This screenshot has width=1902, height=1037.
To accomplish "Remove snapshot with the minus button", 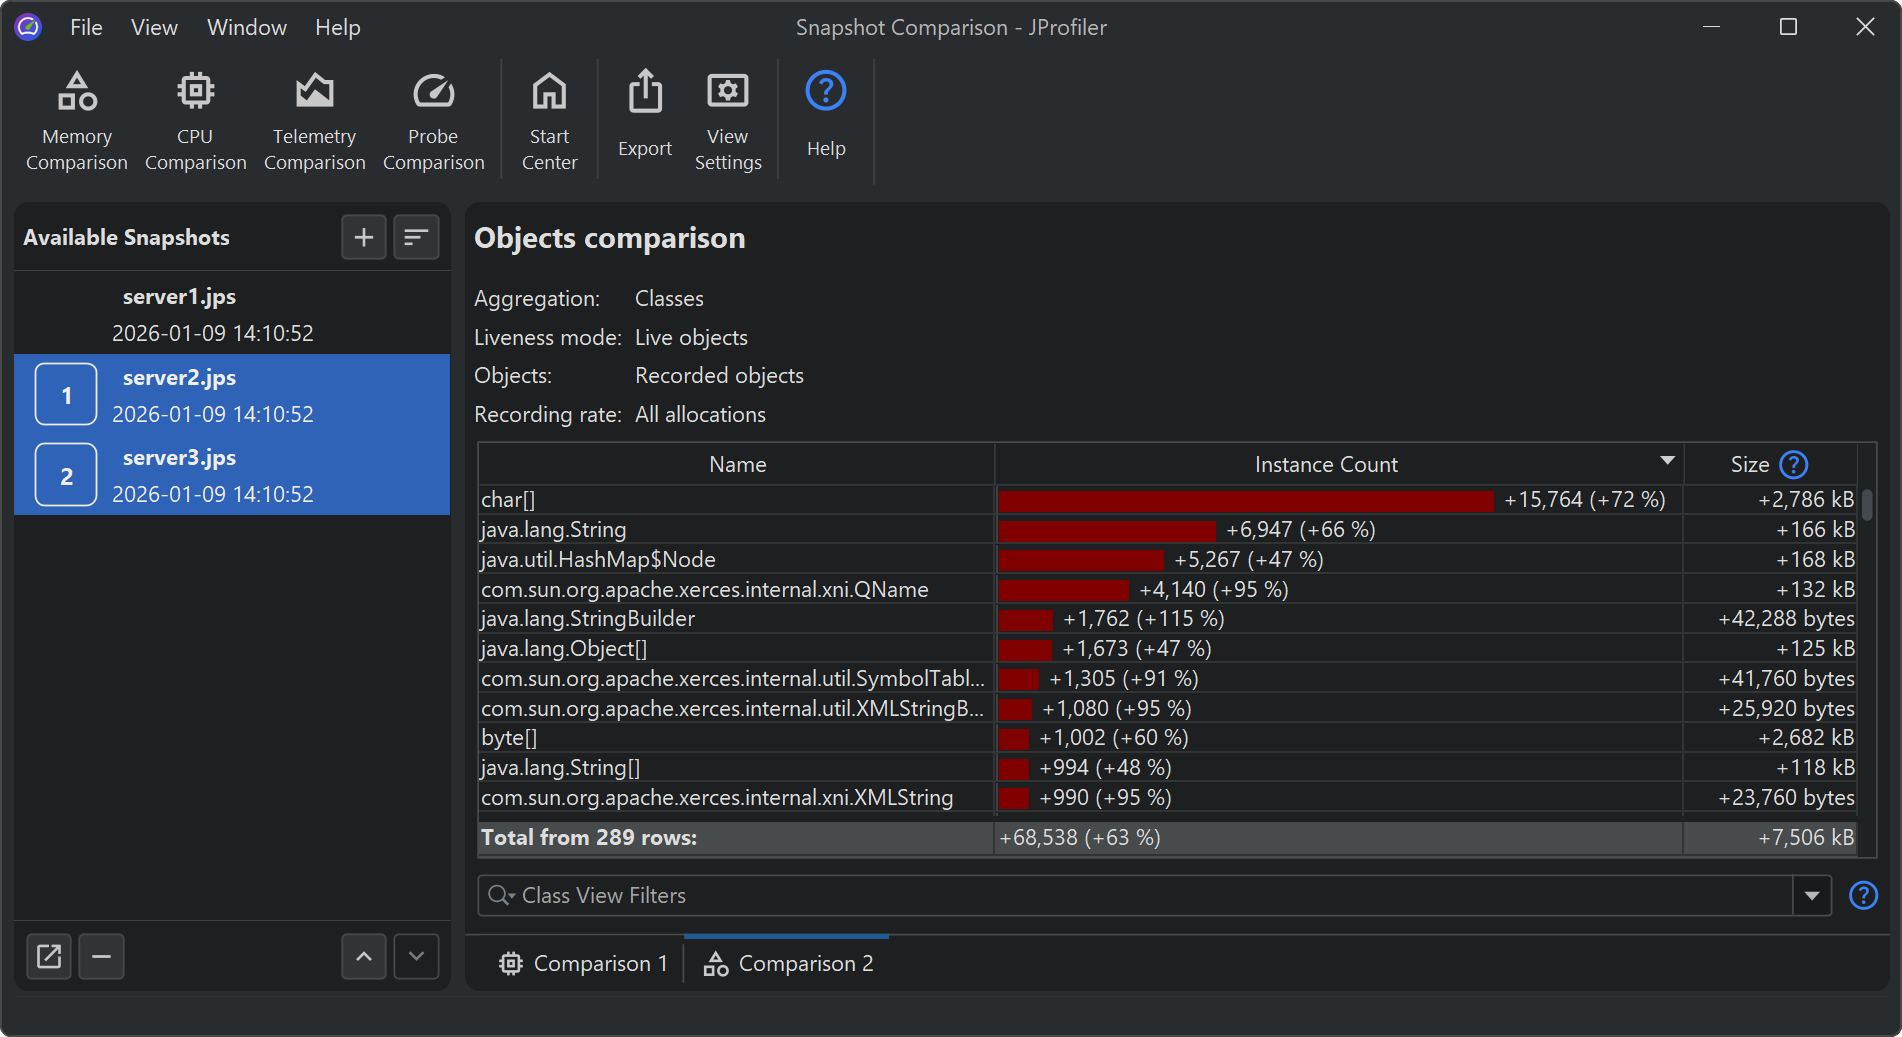I will point(101,957).
